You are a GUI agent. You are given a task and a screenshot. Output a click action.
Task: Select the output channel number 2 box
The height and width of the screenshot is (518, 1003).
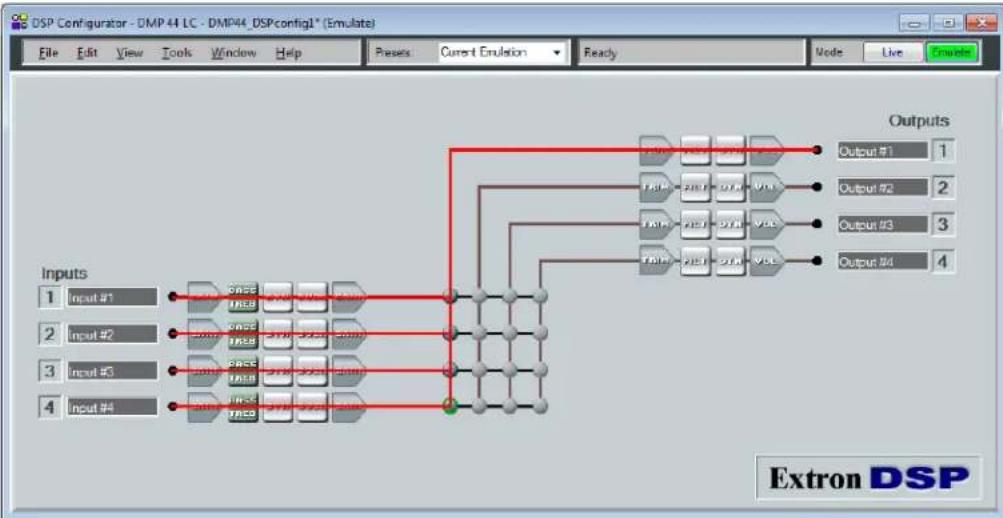[943, 187]
